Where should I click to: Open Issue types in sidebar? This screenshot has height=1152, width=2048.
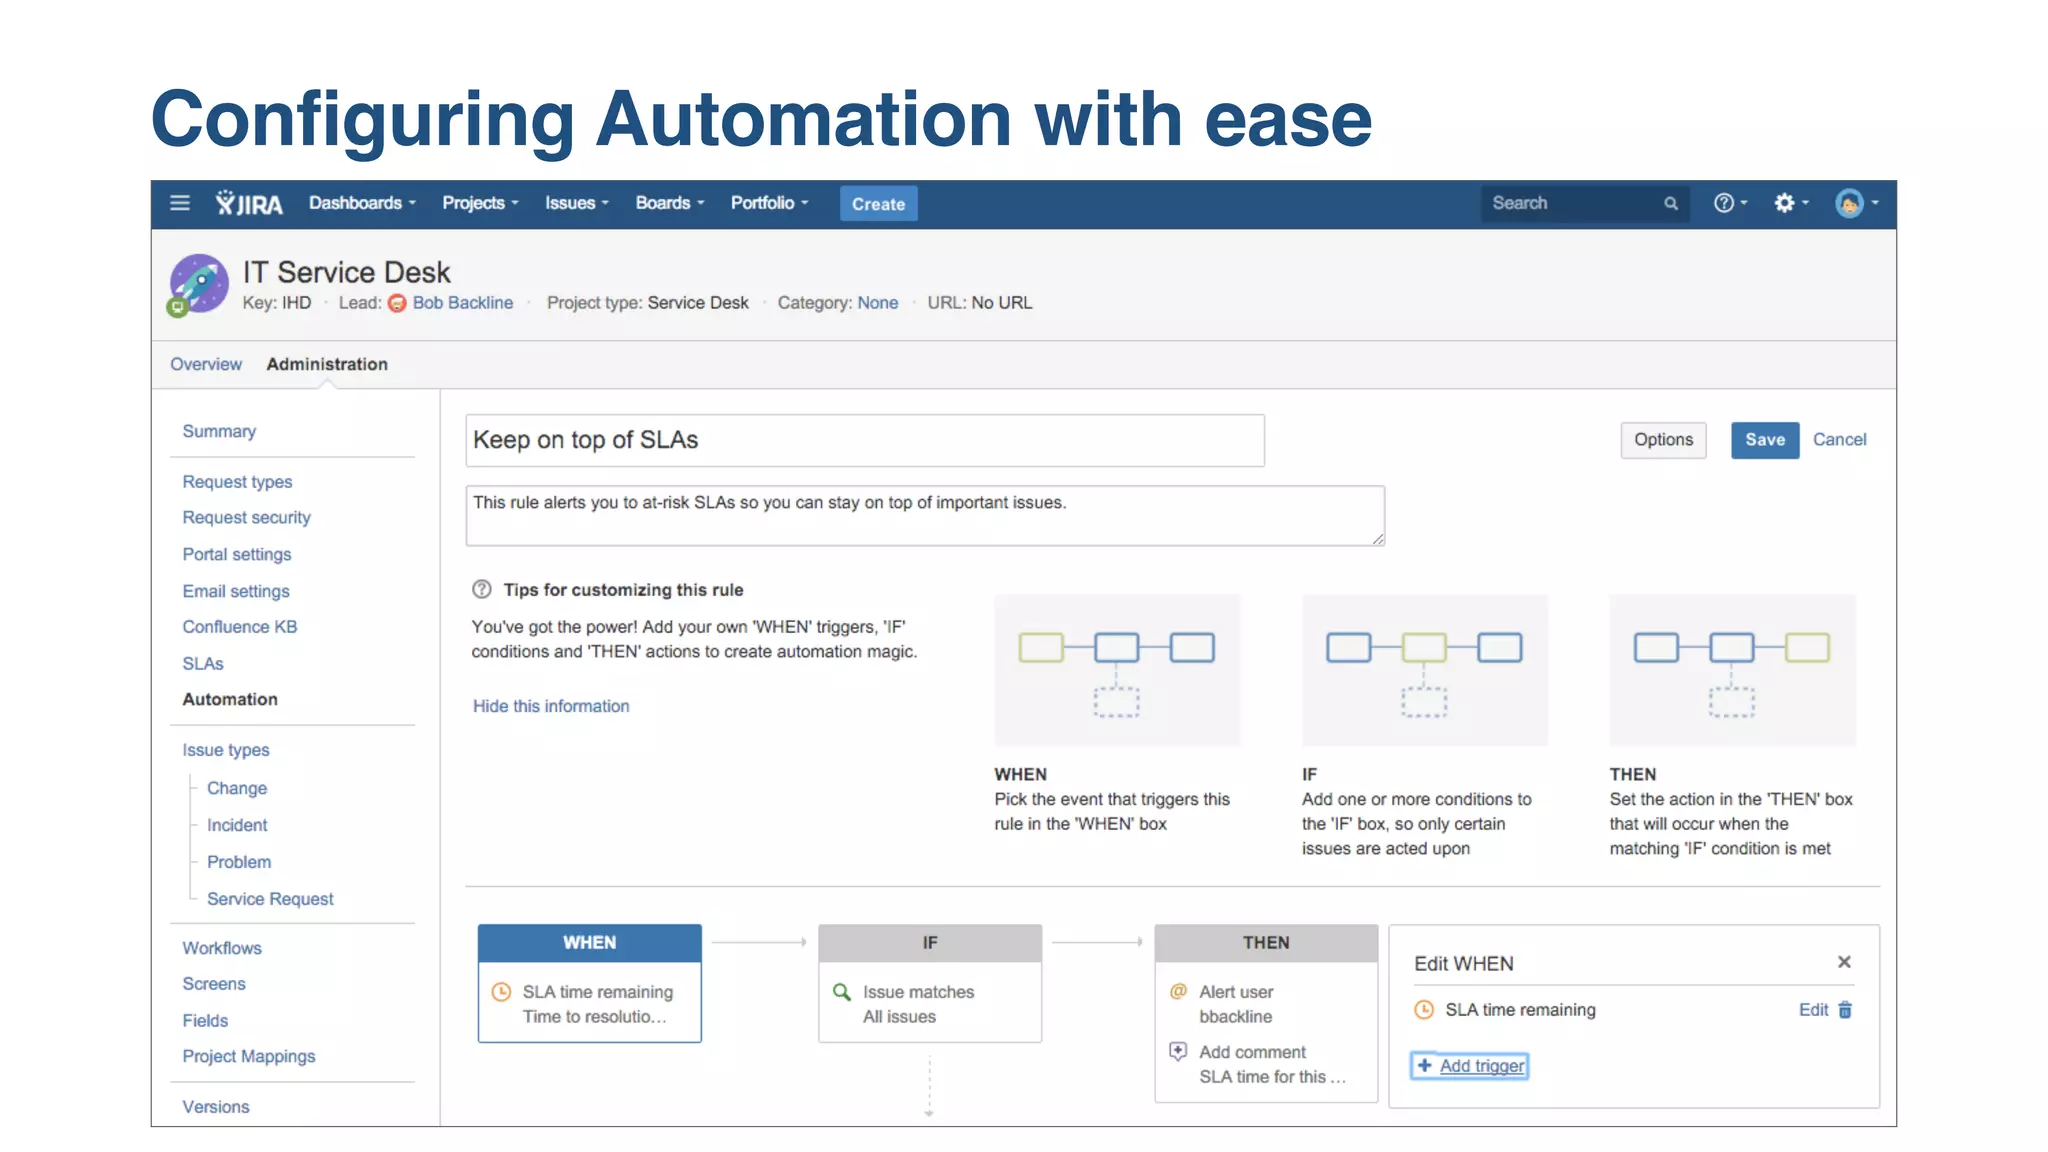pos(226,750)
